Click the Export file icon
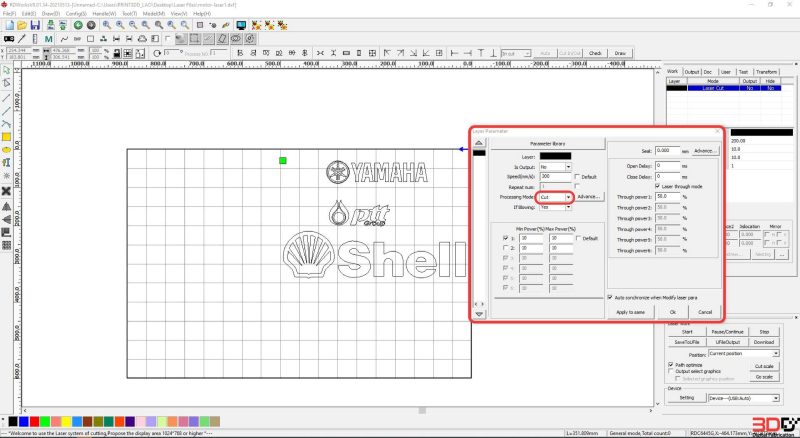Image resolution: width=800 pixels, height=438 pixels. pos(63,25)
